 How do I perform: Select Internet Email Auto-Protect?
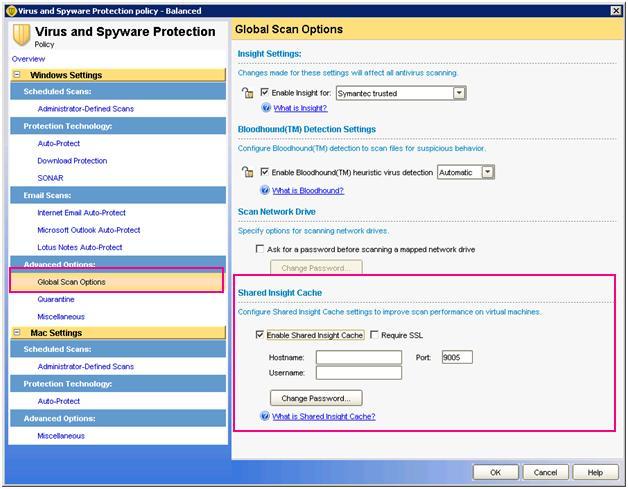(81, 213)
